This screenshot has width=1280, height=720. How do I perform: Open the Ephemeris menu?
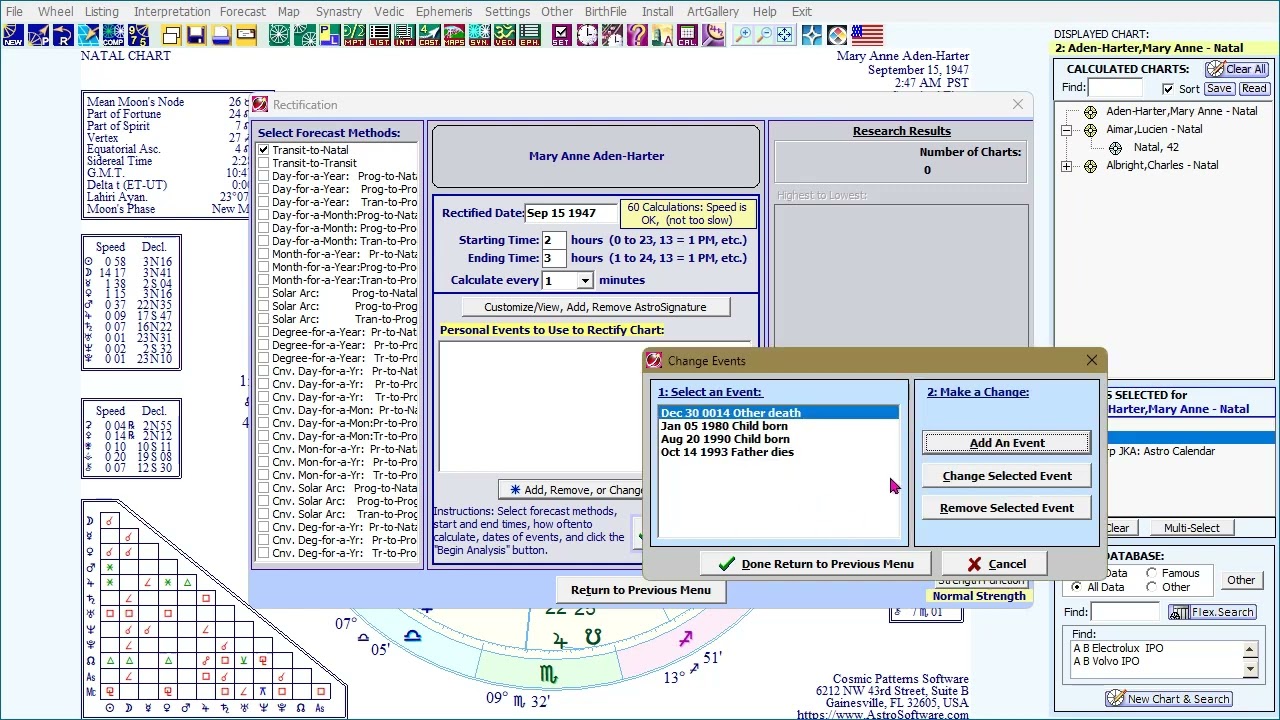coord(444,11)
